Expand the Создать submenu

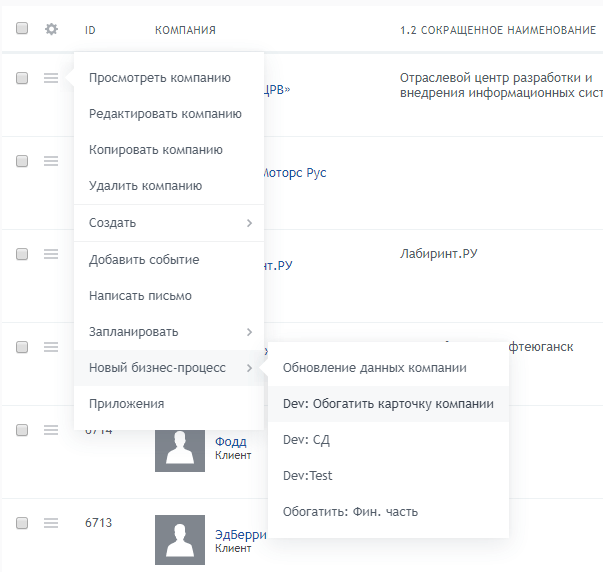tap(168, 222)
